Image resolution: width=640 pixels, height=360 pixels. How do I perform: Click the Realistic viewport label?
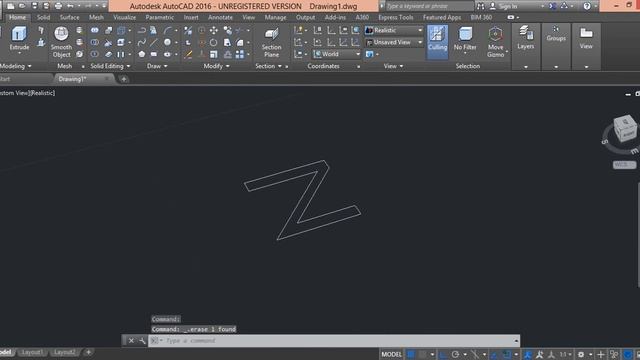(43, 93)
